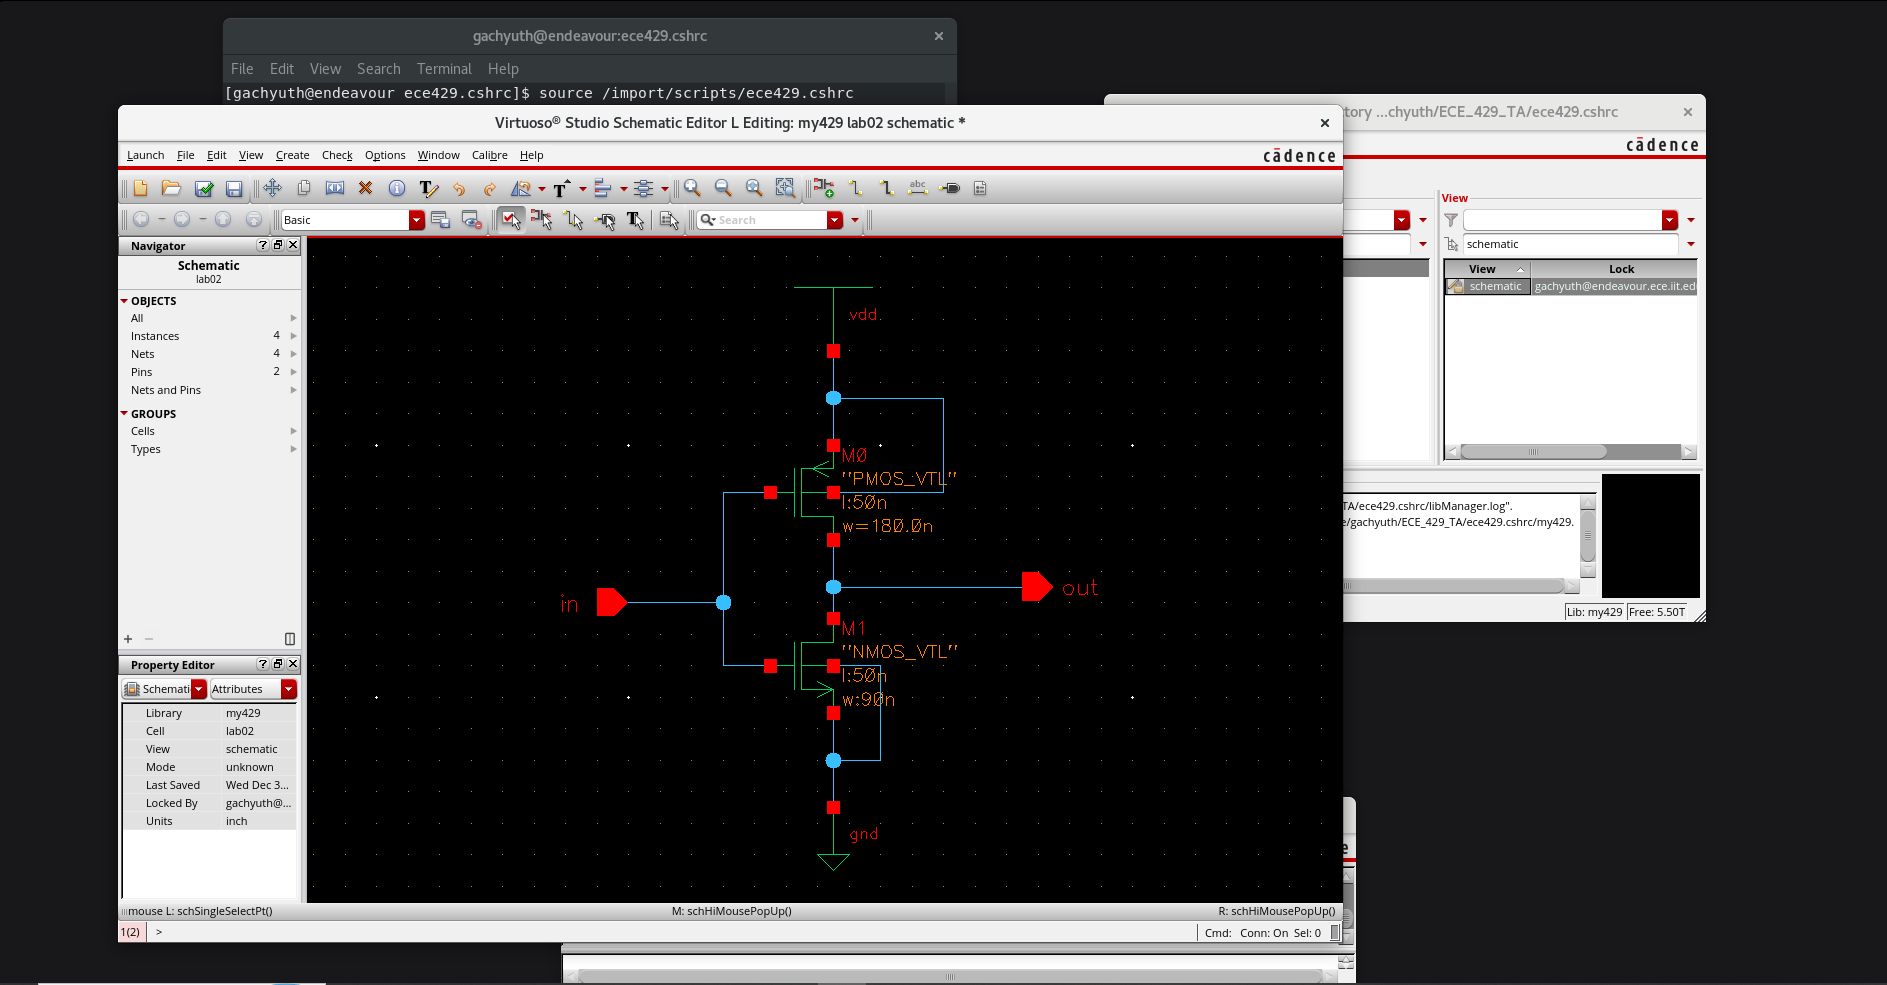Image resolution: width=1887 pixels, height=985 pixels.
Task: Click the bottom window horizontal scrollbar
Action: 950,976
